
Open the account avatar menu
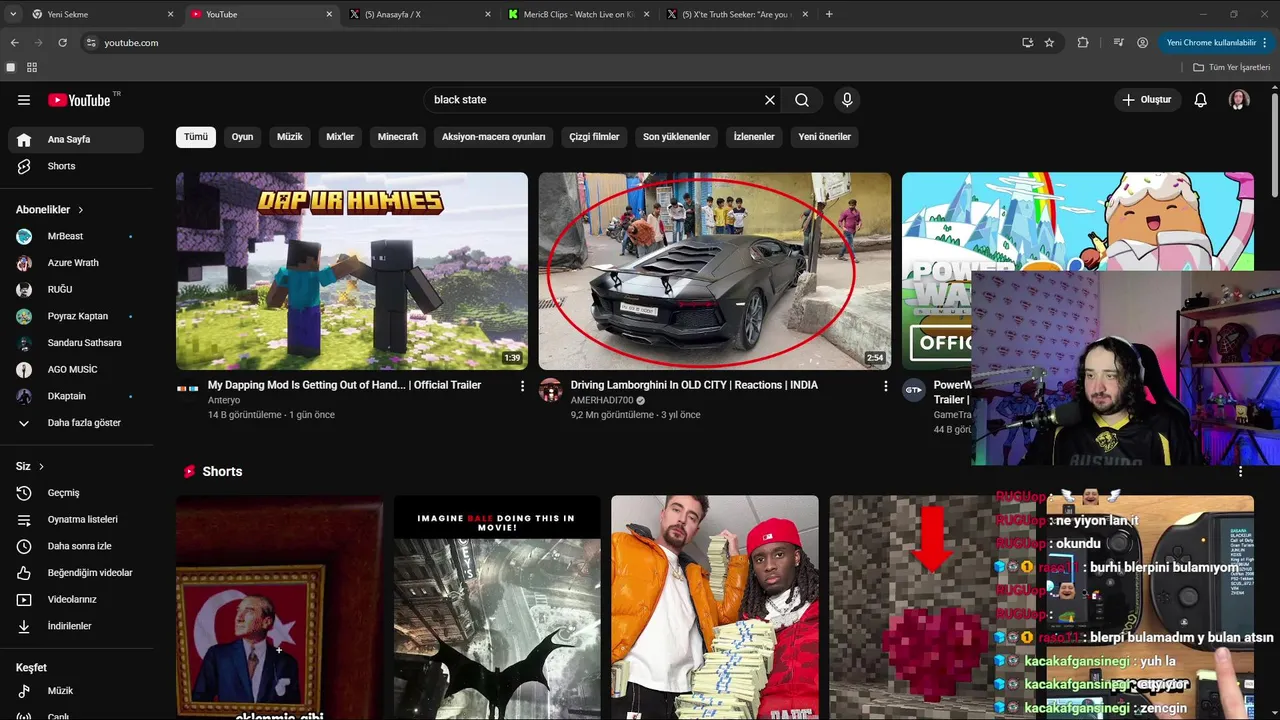pos(1239,100)
